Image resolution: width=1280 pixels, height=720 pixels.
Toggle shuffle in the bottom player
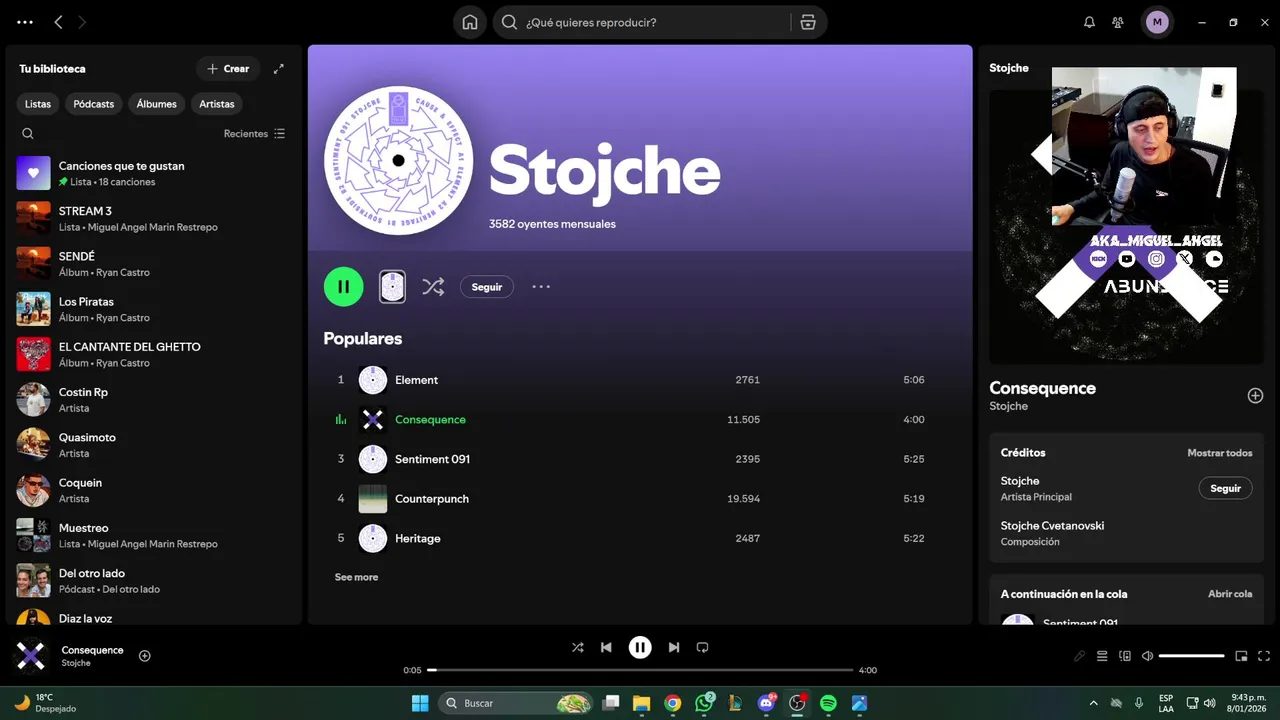(x=577, y=647)
